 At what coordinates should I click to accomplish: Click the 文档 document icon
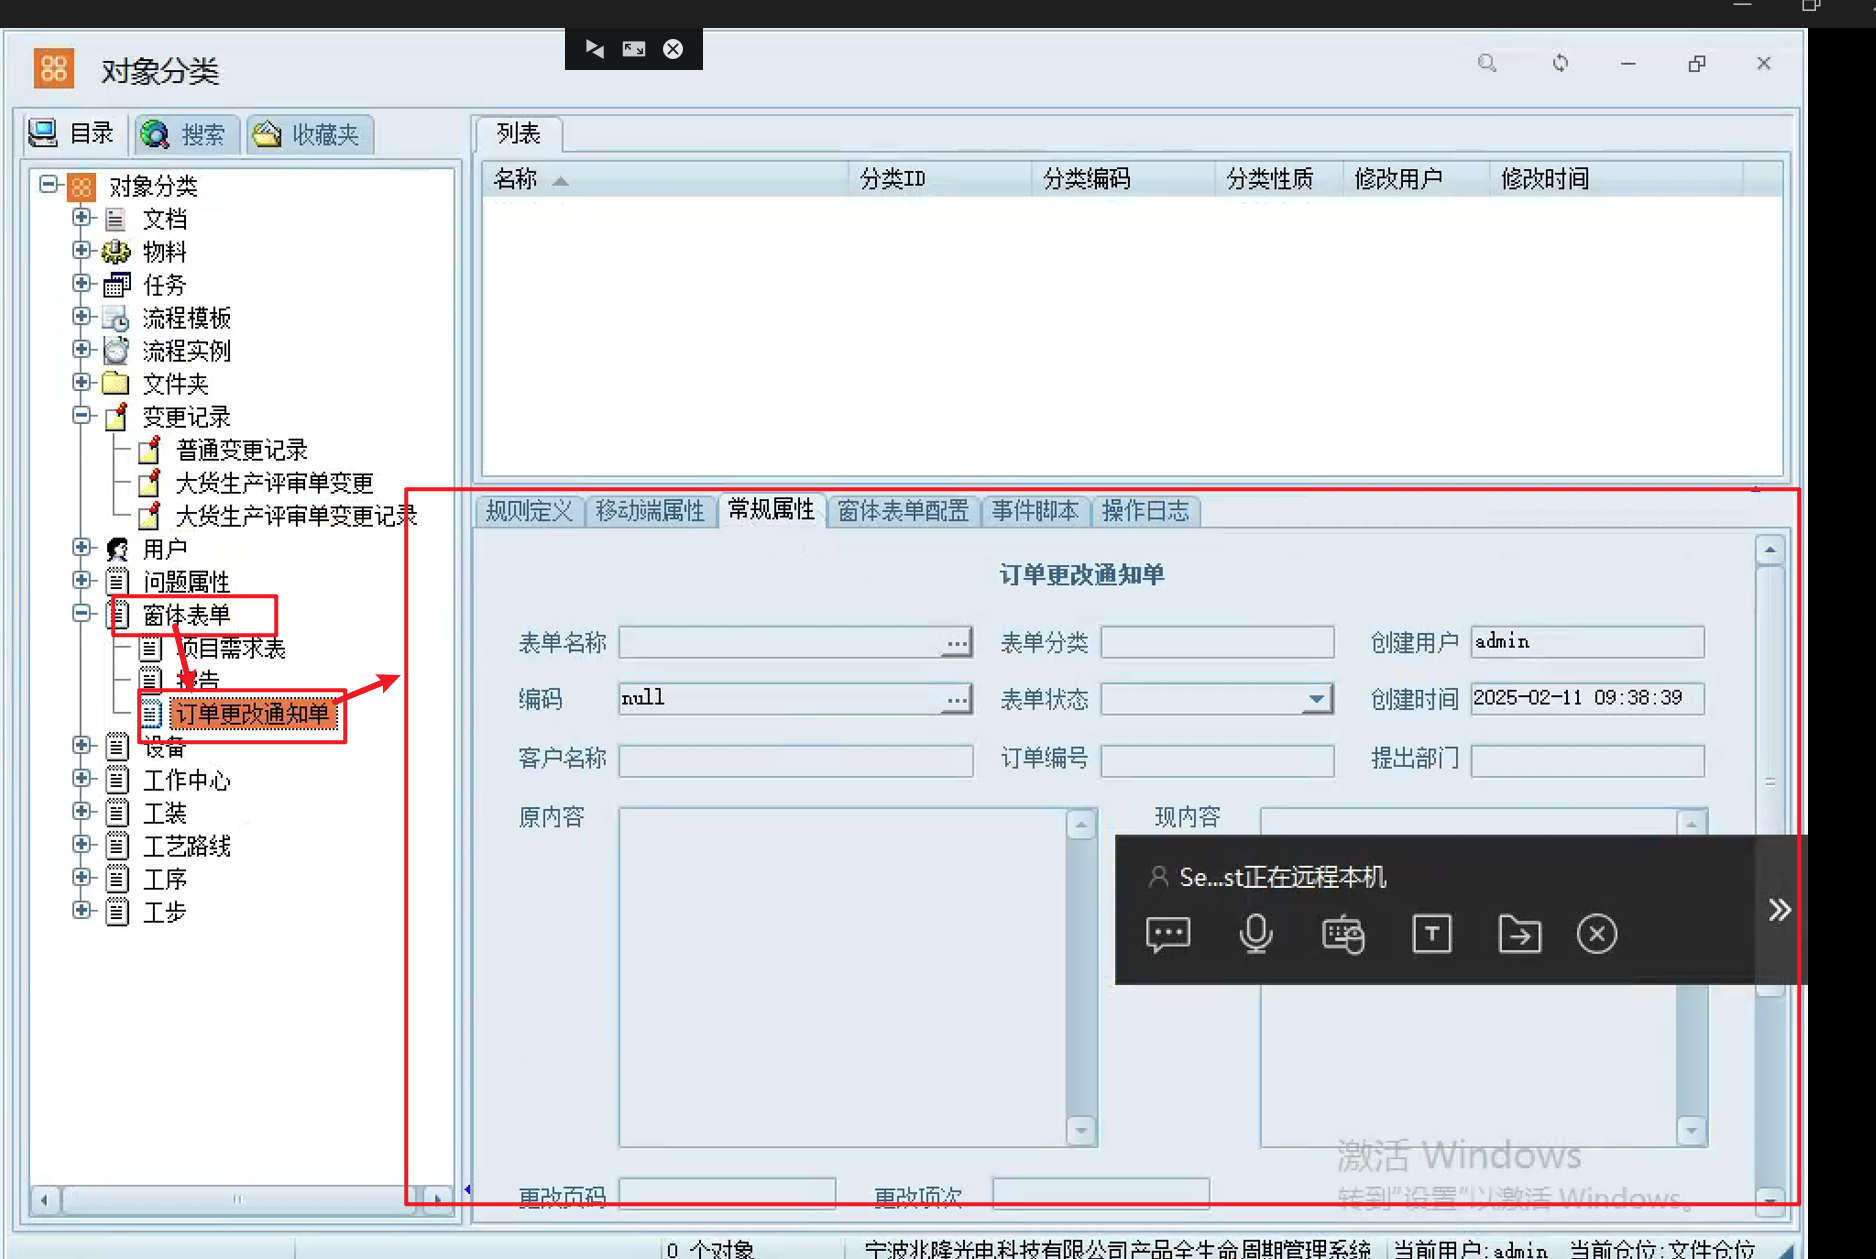coord(116,218)
